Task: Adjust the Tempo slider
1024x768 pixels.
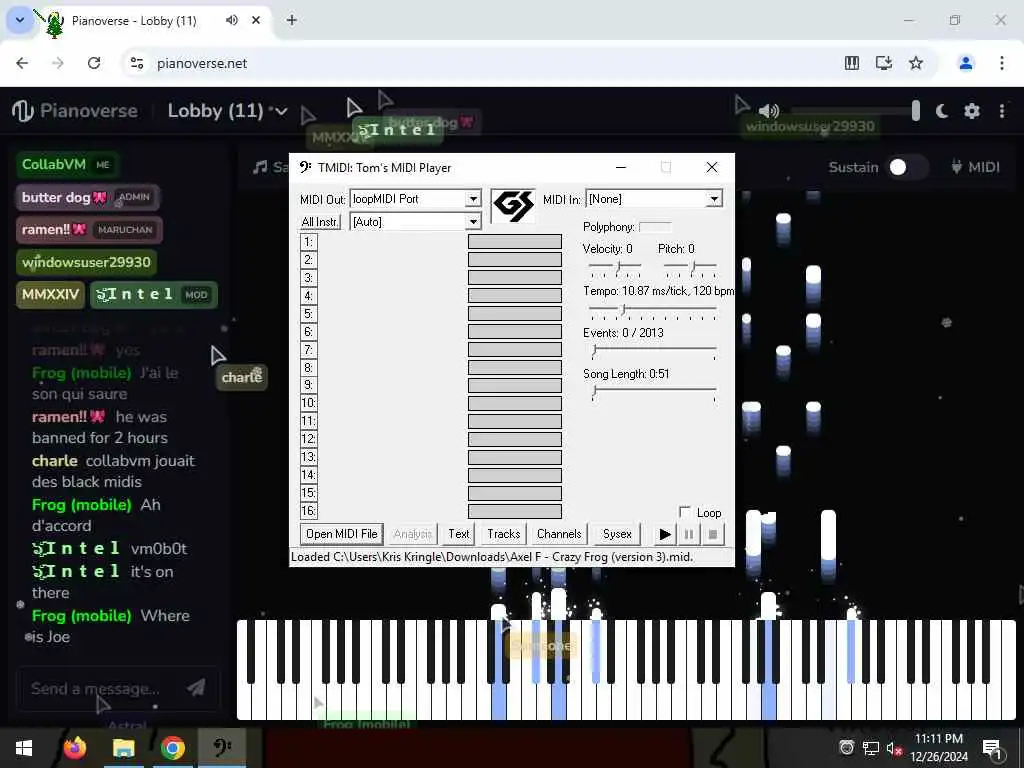Action: [x=652, y=310]
